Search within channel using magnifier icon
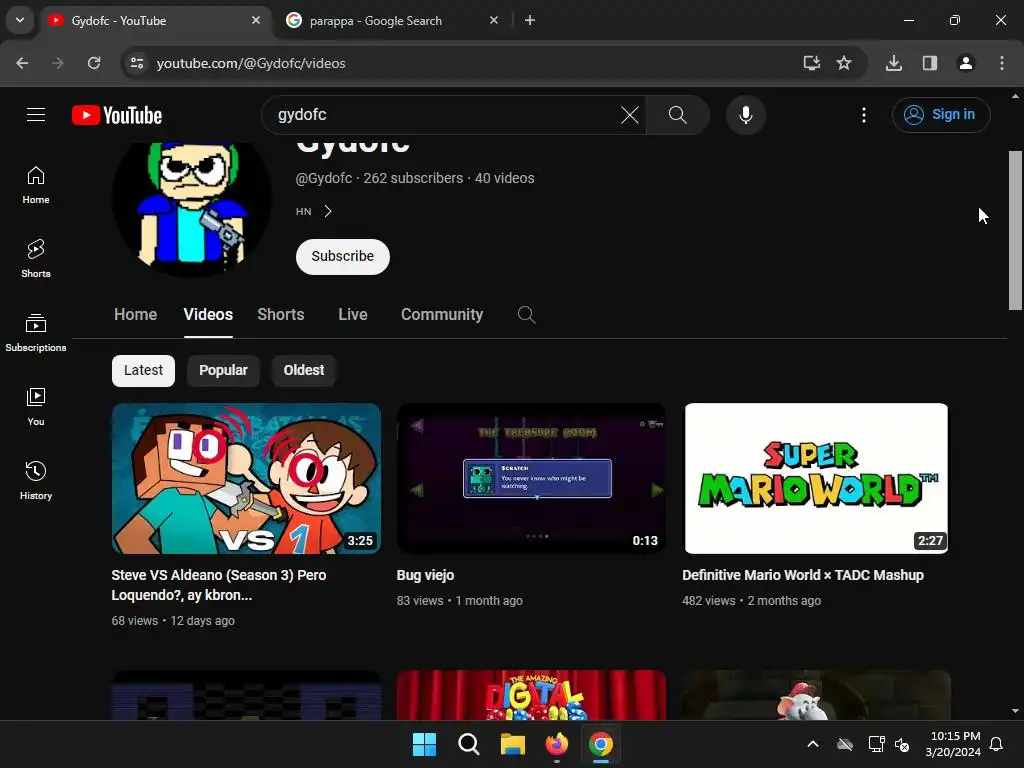The height and width of the screenshot is (768, 1024). [x=526, y=315]
